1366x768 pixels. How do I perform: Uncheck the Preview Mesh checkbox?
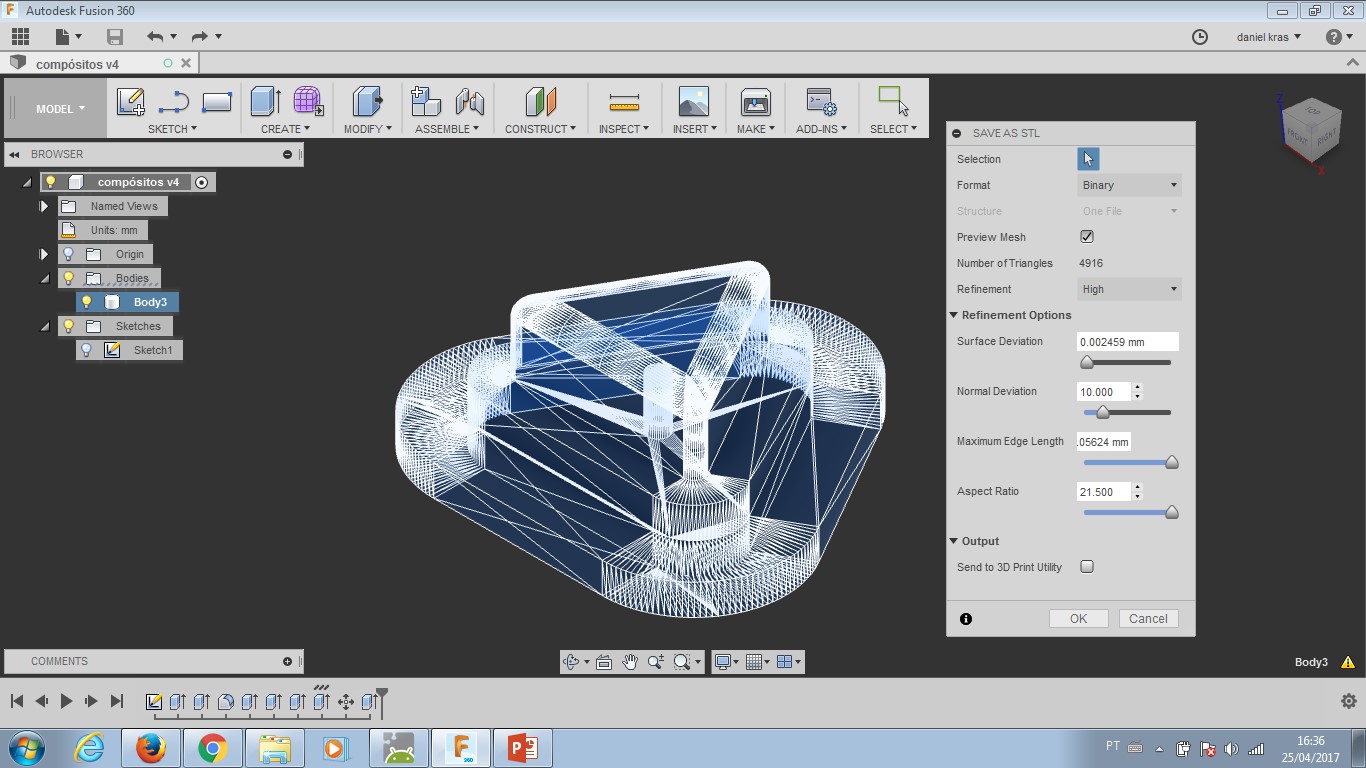click(x=1087, y=237)
